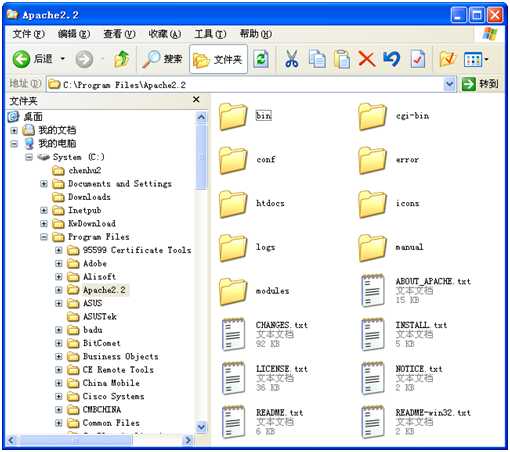Collapse the System (C:) drive node
This screenshot has height=452, width=510.
tap(29, 157)
